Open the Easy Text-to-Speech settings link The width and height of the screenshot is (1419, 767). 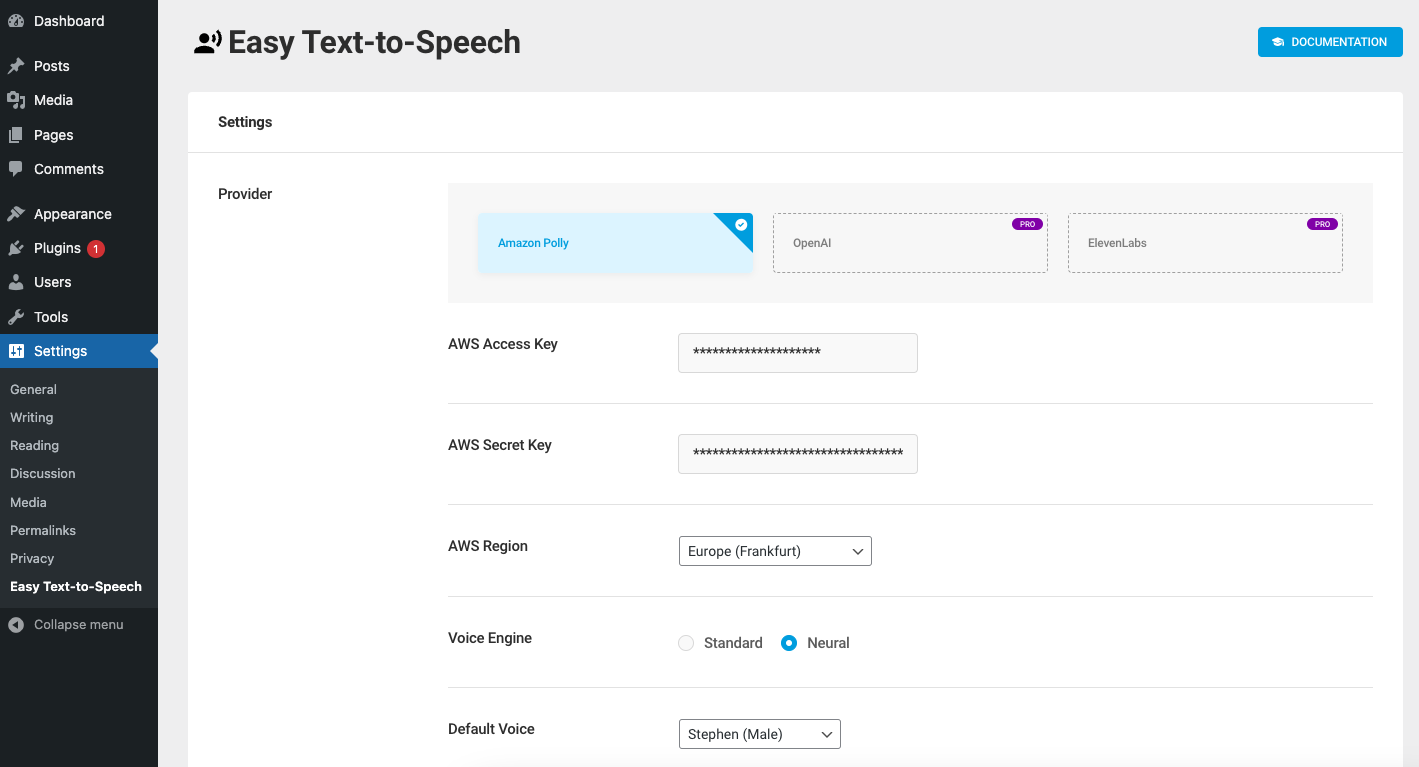[x=74, y=586]
